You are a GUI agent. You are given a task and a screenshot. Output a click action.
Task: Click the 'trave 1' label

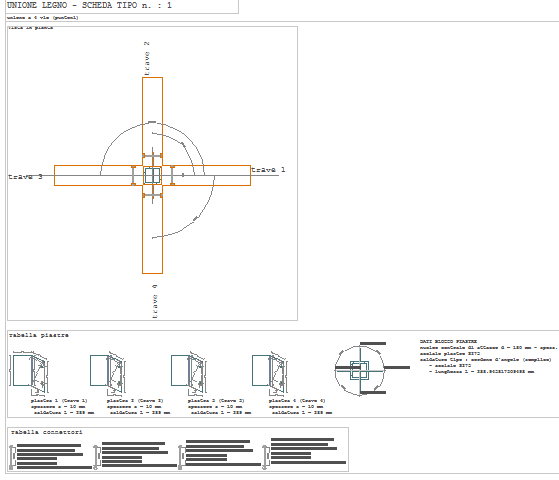coord(268,170)
